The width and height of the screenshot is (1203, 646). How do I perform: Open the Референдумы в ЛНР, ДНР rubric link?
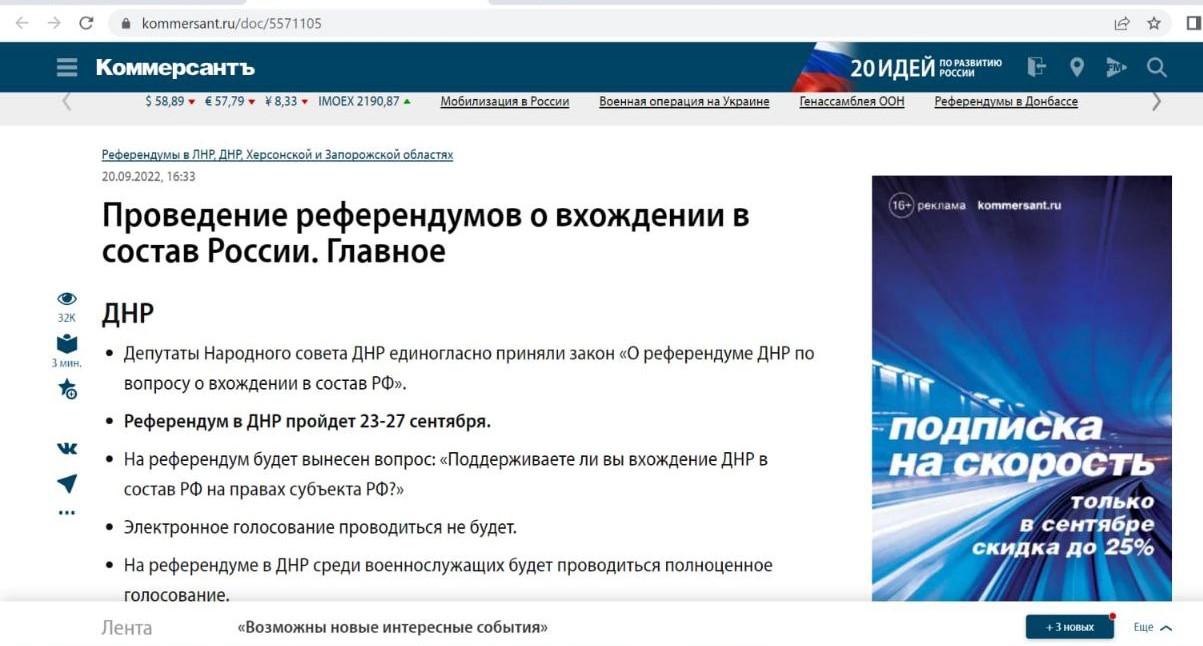277,155
